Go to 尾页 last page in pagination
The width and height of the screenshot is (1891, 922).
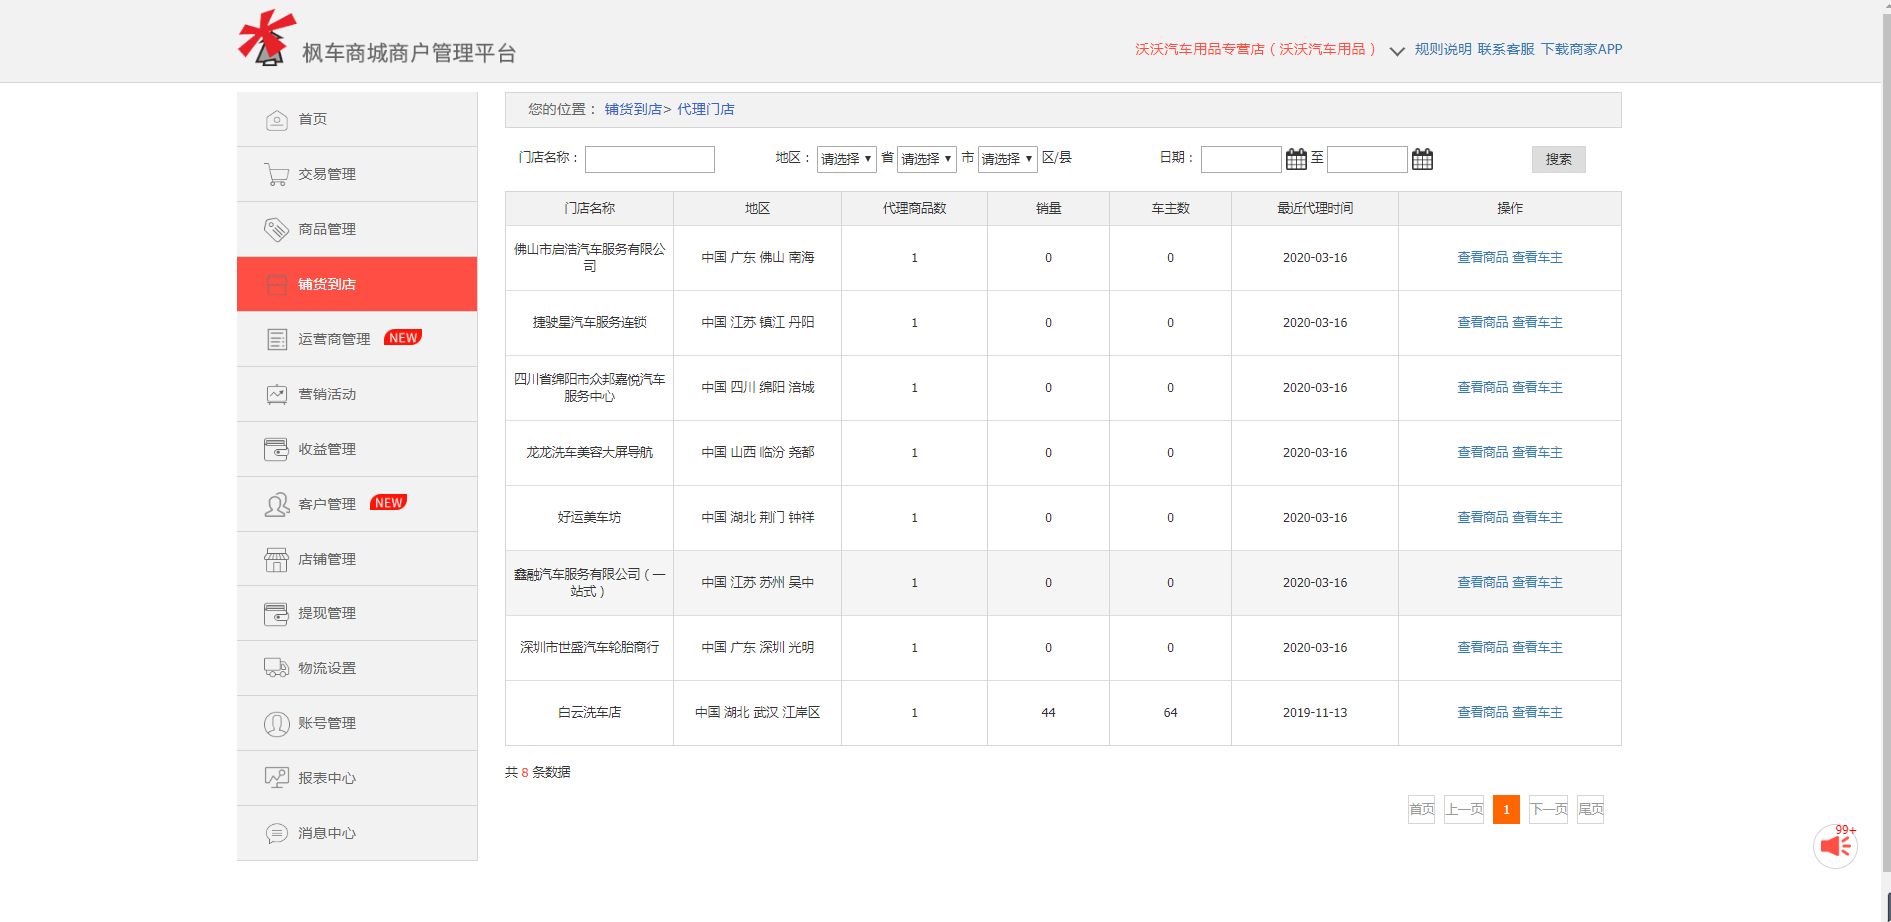click(1590, 809)
